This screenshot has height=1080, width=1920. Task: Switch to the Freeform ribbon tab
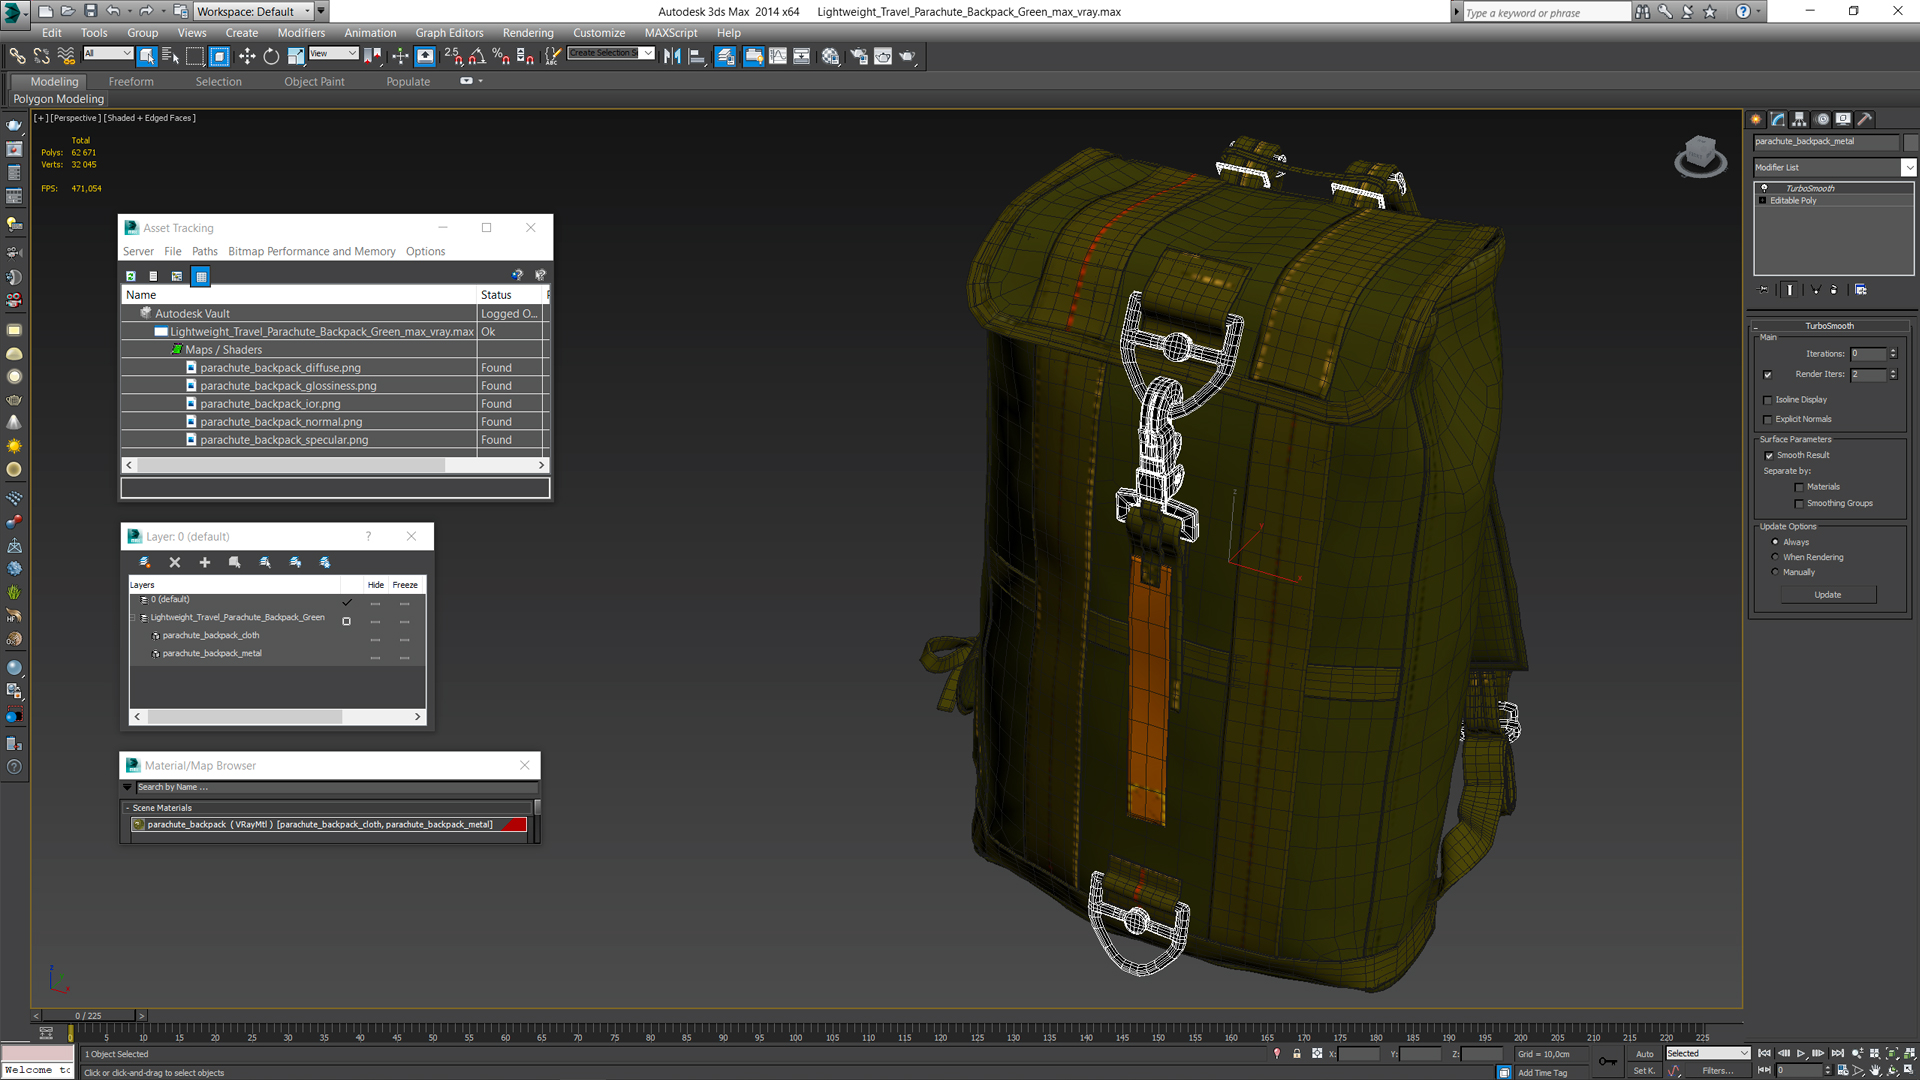[131, 82]
